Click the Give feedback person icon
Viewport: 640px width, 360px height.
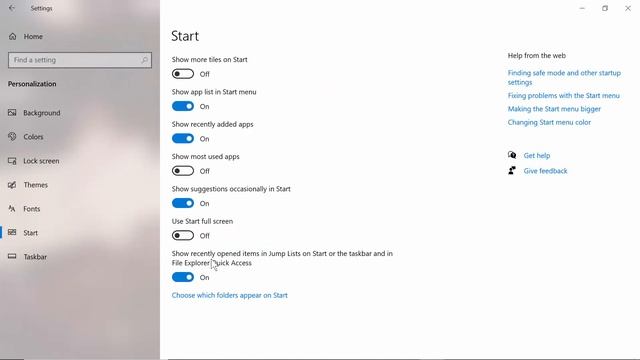pyautogui.click(x=512, y=171)
